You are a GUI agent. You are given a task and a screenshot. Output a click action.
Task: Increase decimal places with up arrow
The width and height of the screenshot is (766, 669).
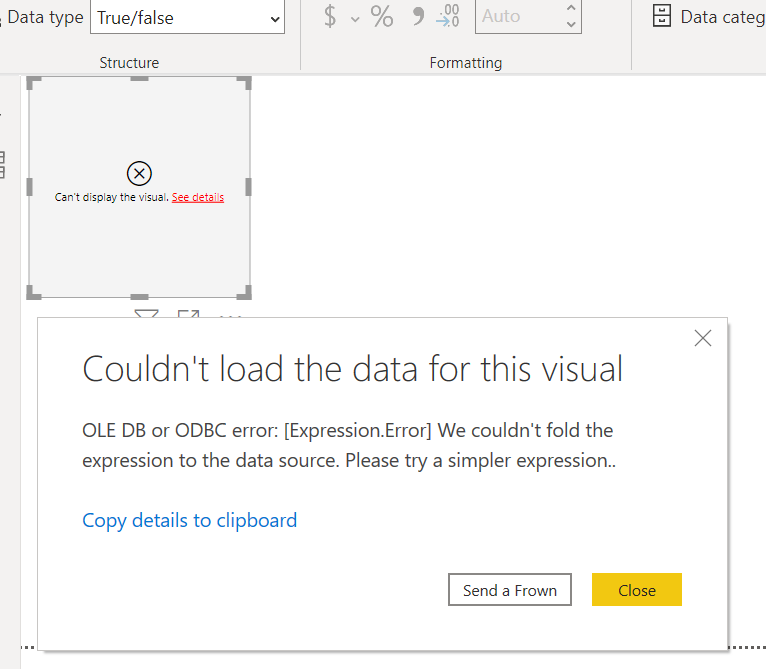pyautogui.click(x=571, y=8)
